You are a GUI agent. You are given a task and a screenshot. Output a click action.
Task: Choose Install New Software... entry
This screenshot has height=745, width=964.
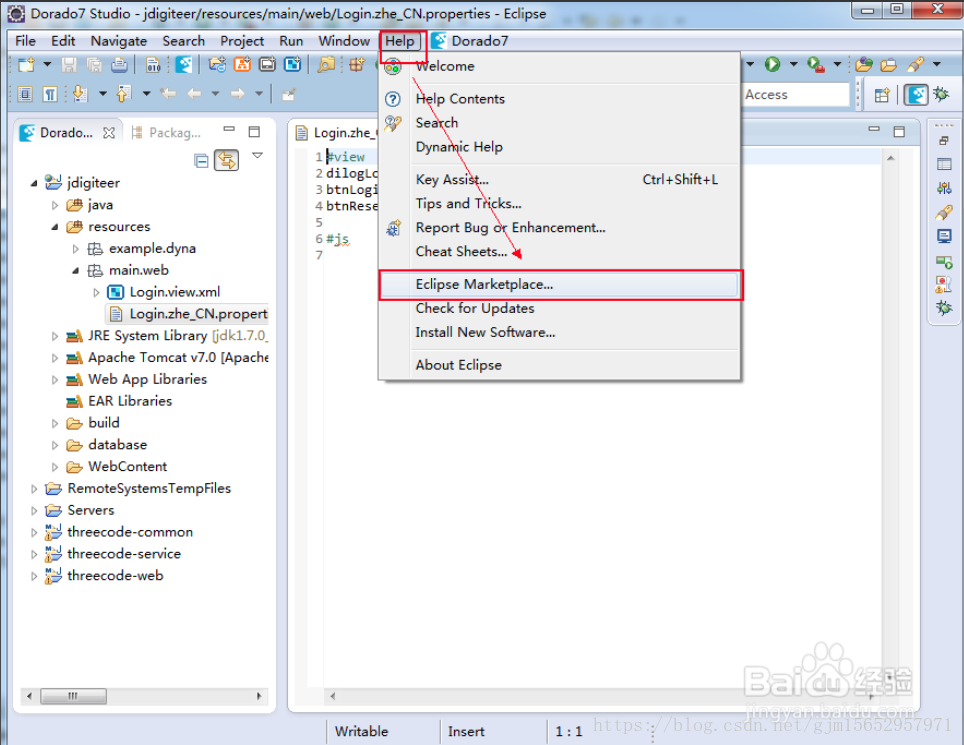pyautogui.click(x=559, y=333)
